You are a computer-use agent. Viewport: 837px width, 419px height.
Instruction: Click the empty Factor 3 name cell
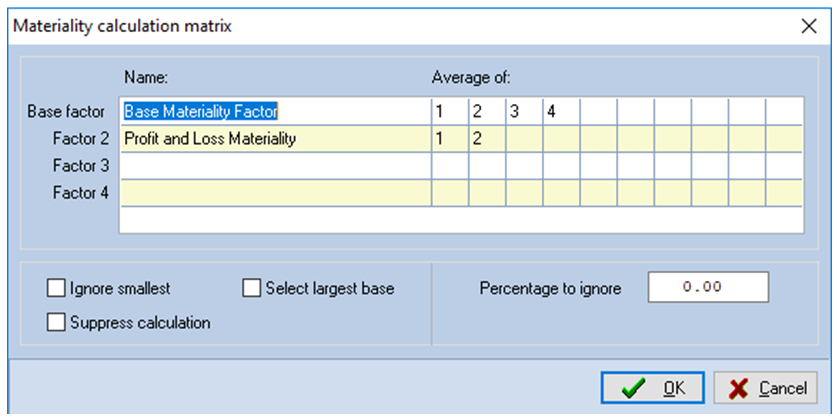pos(275,166)
